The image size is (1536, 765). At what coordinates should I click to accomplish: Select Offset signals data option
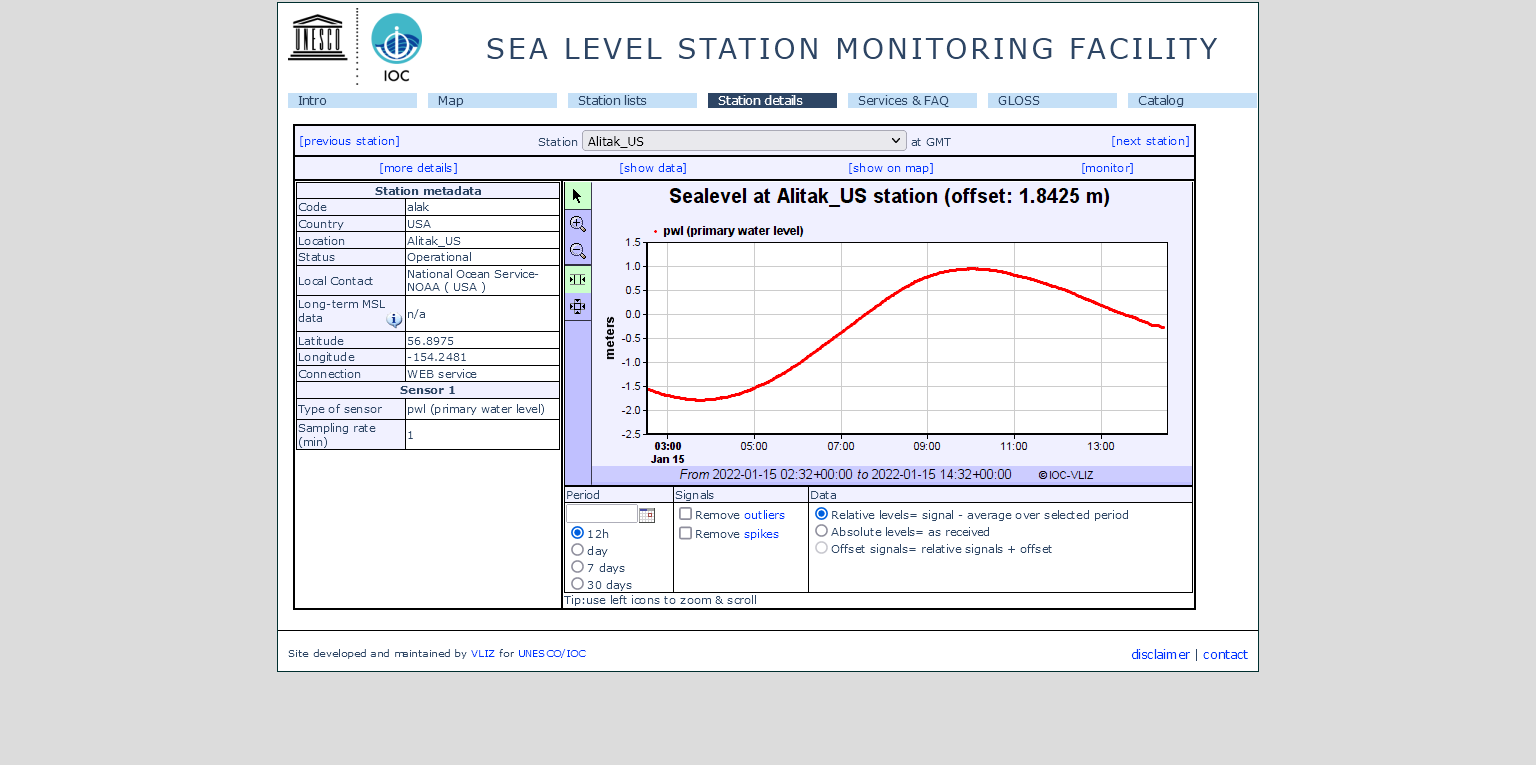pyautogui.click(x=822, y=548)
